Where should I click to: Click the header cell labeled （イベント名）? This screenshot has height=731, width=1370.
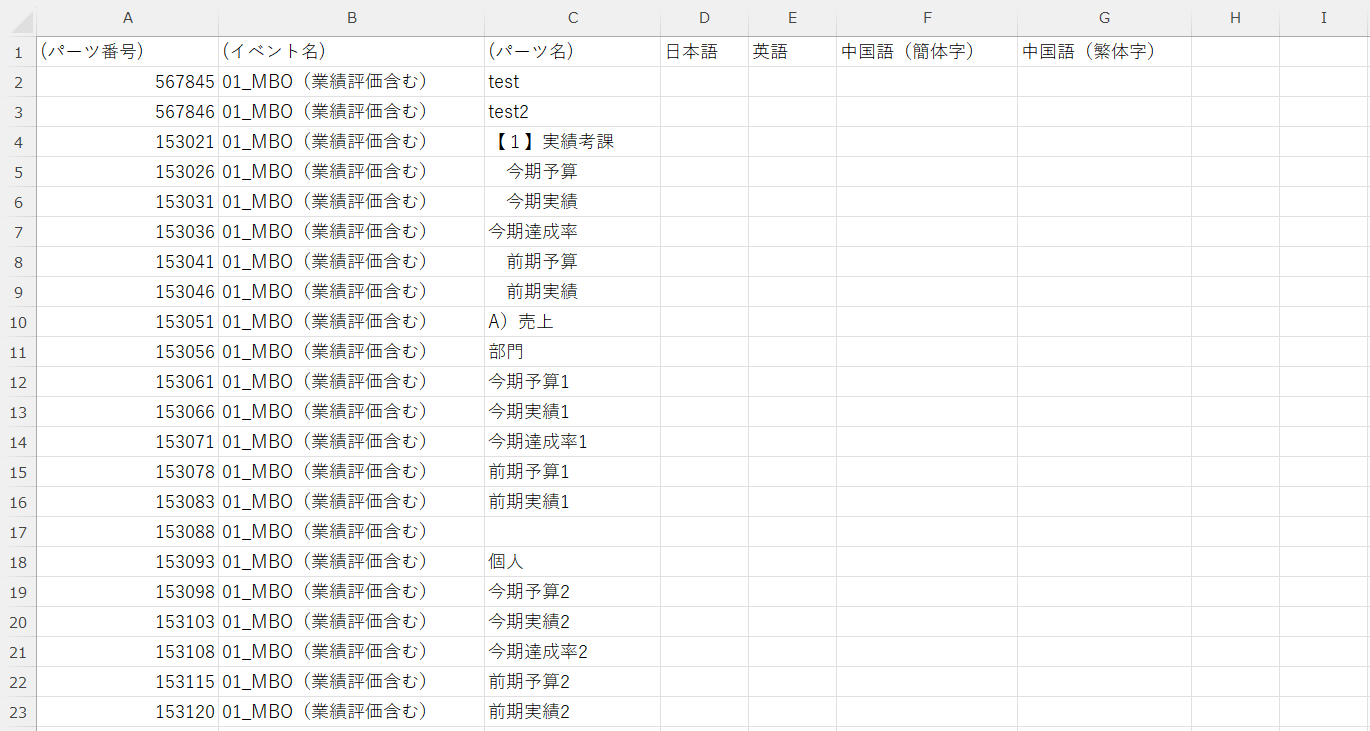352,51
